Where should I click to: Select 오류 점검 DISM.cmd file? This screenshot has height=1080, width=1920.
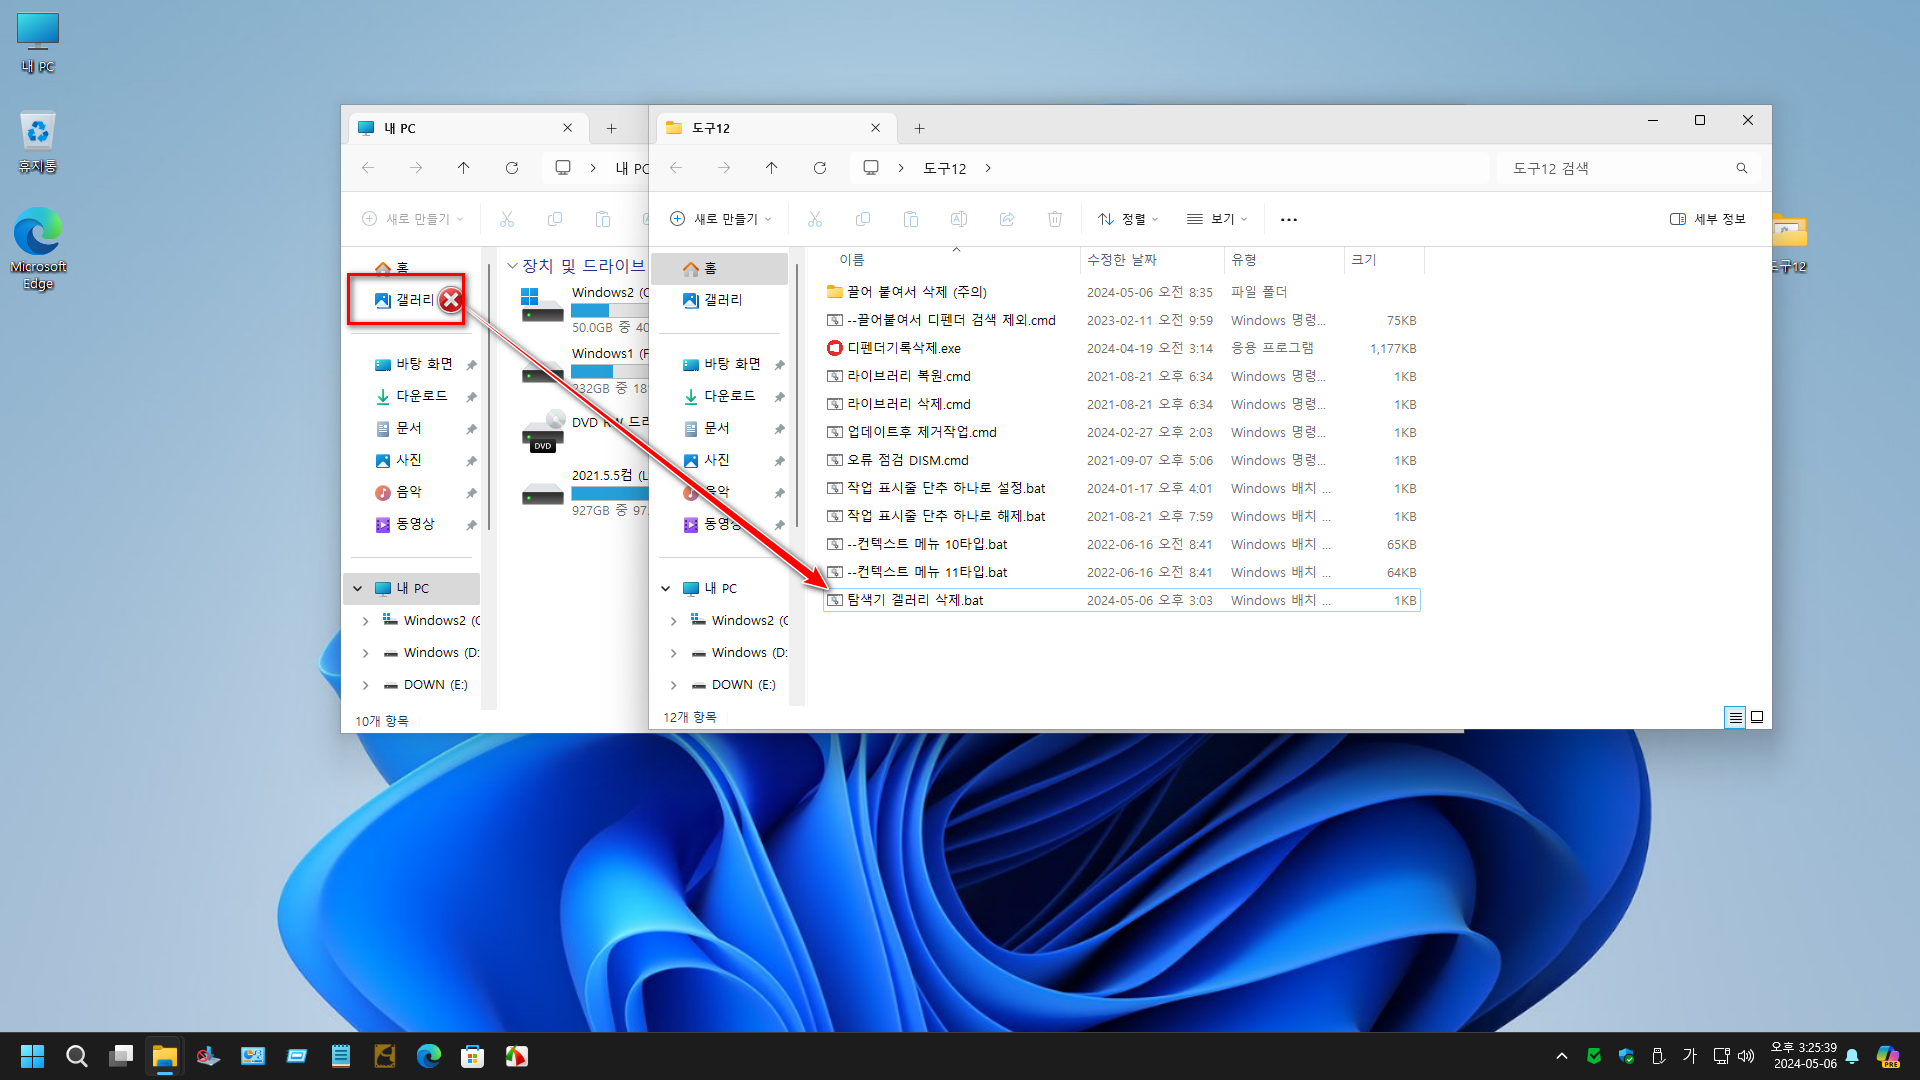pyautogui.click(x=1122, y=460)
